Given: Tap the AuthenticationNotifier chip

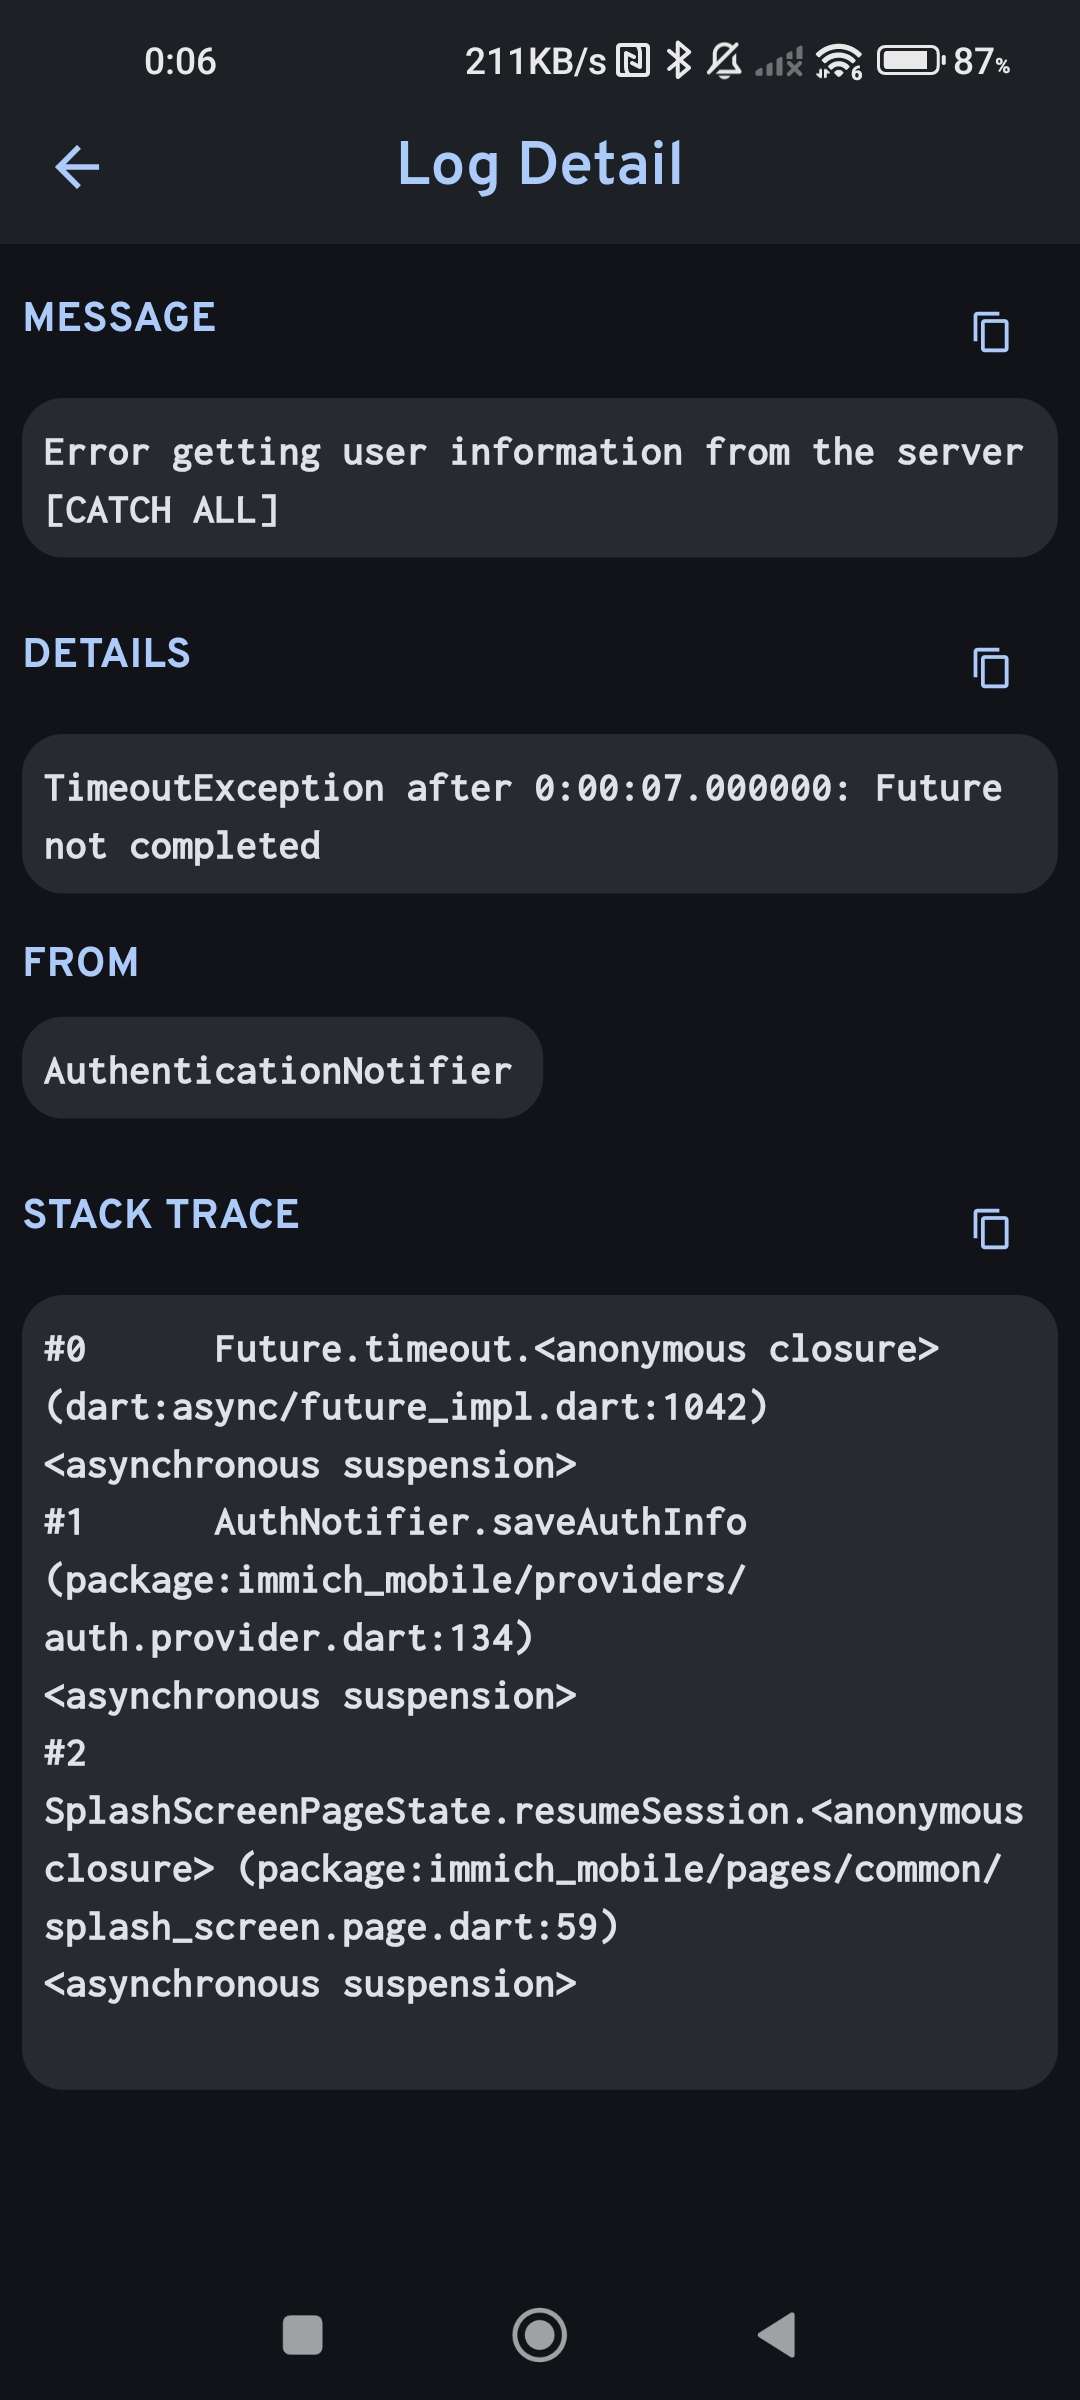Looking at the screenshot, I should click(x=282, y=1069).
